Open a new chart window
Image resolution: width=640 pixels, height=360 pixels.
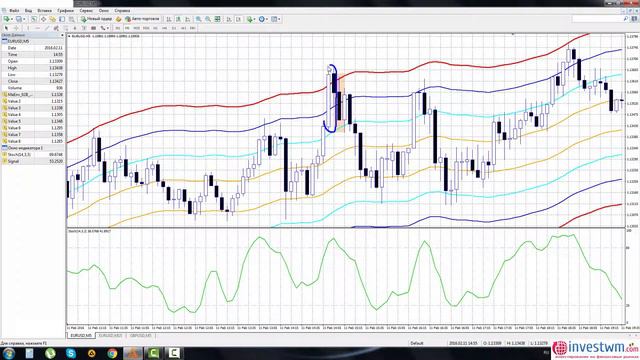pos(7,19)
